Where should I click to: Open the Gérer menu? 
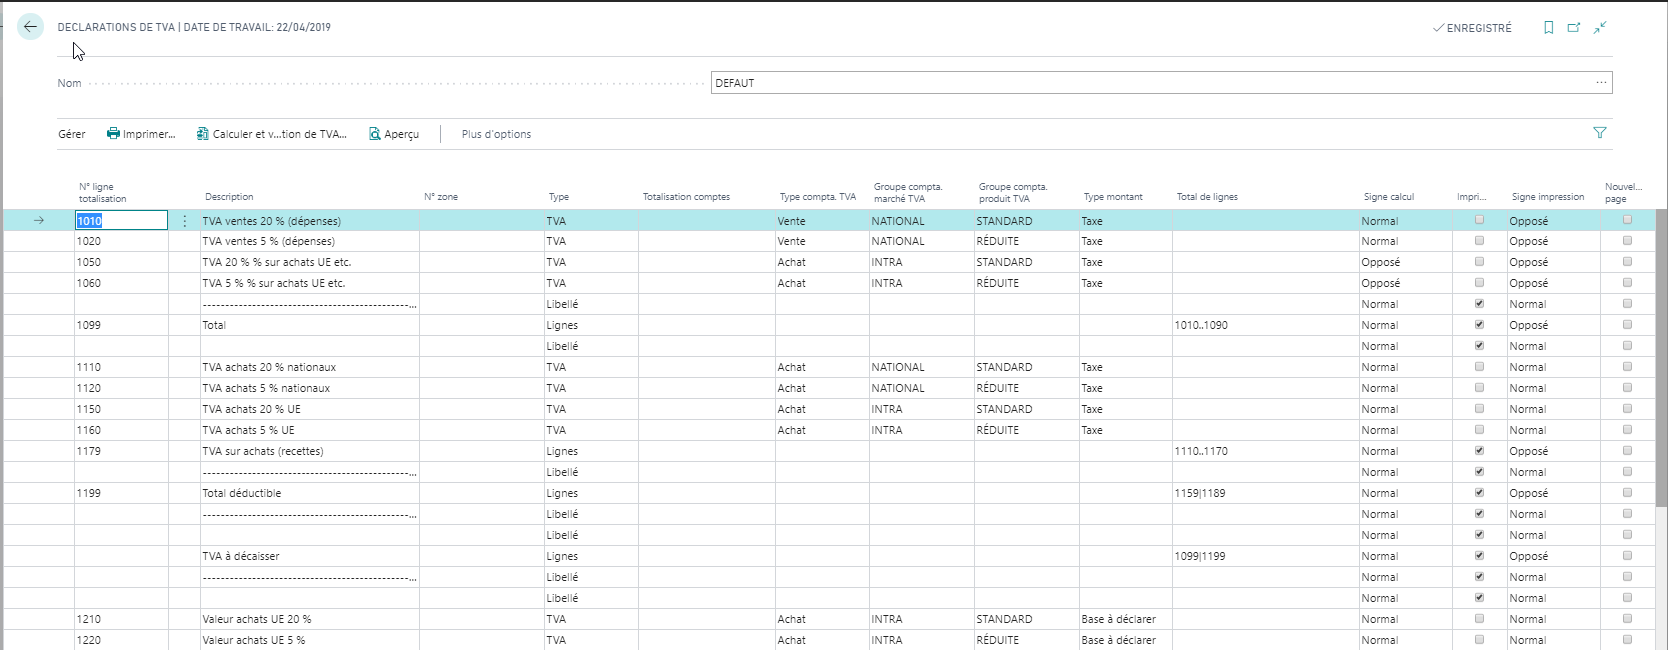[71, 134]
